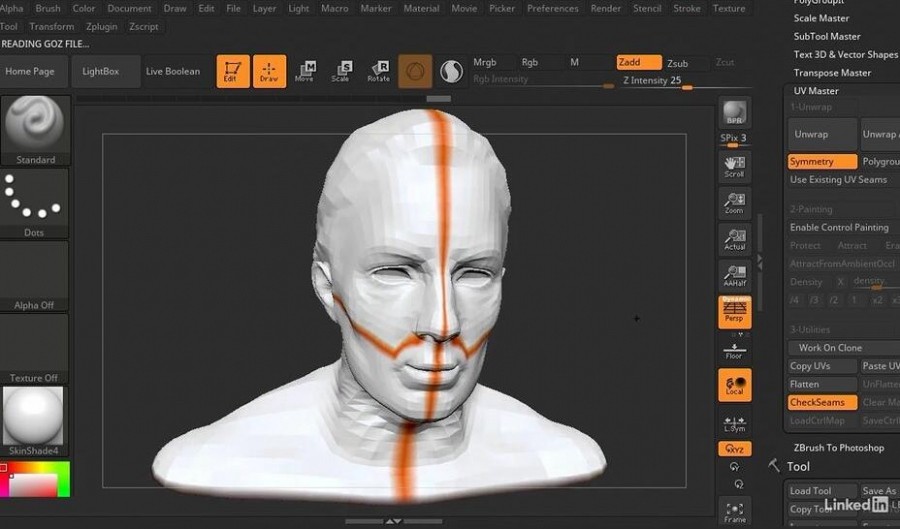Viewport: 900px width, 529px height.
Task: Open the Standard brush thumbnail
Action: pos(35,131)
